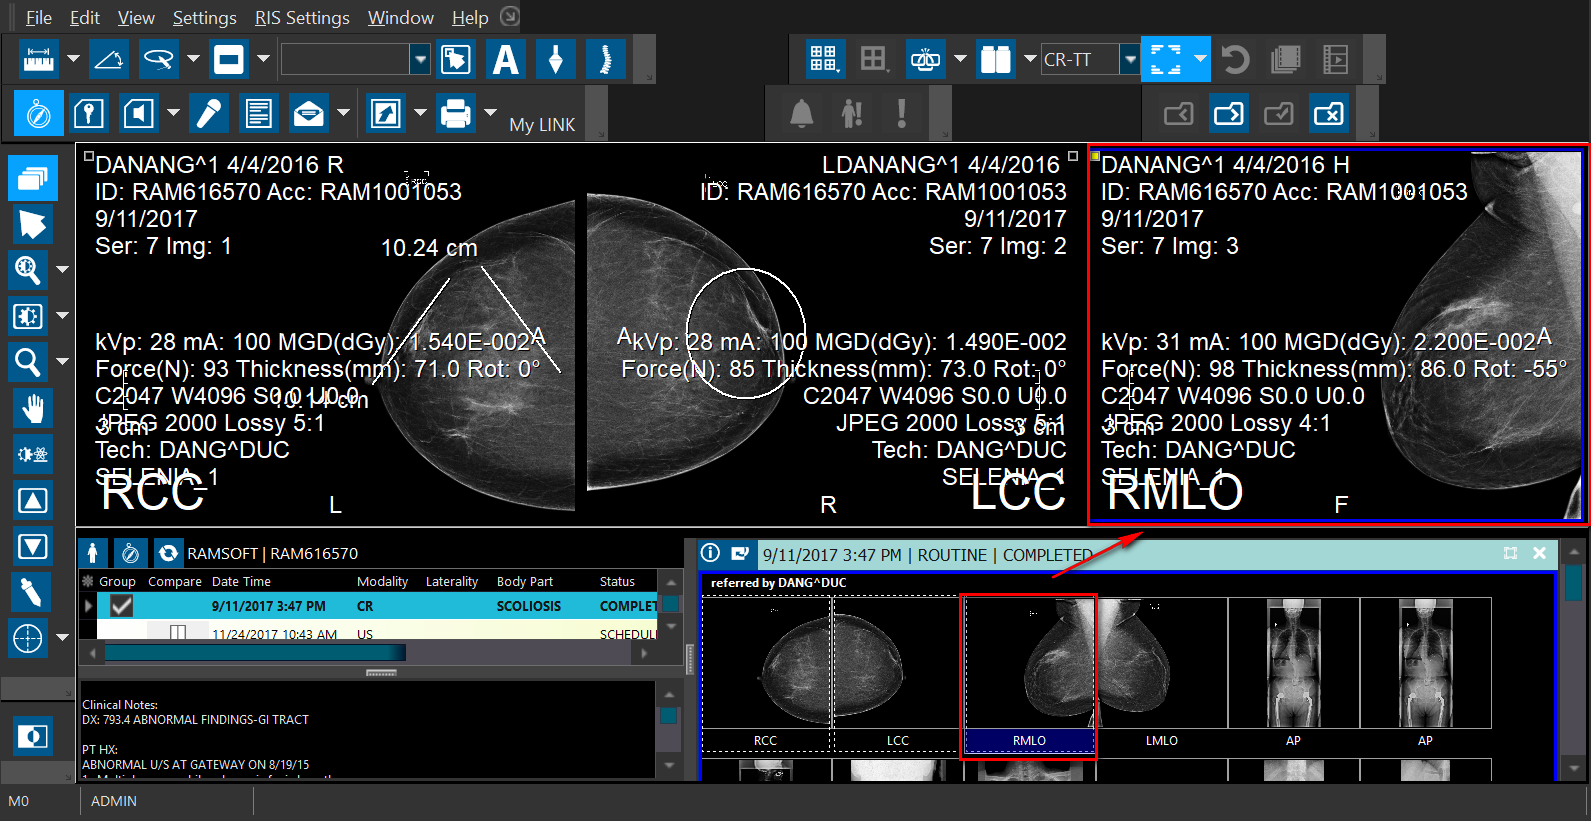Select the pan hand tool

click(32, 408)
